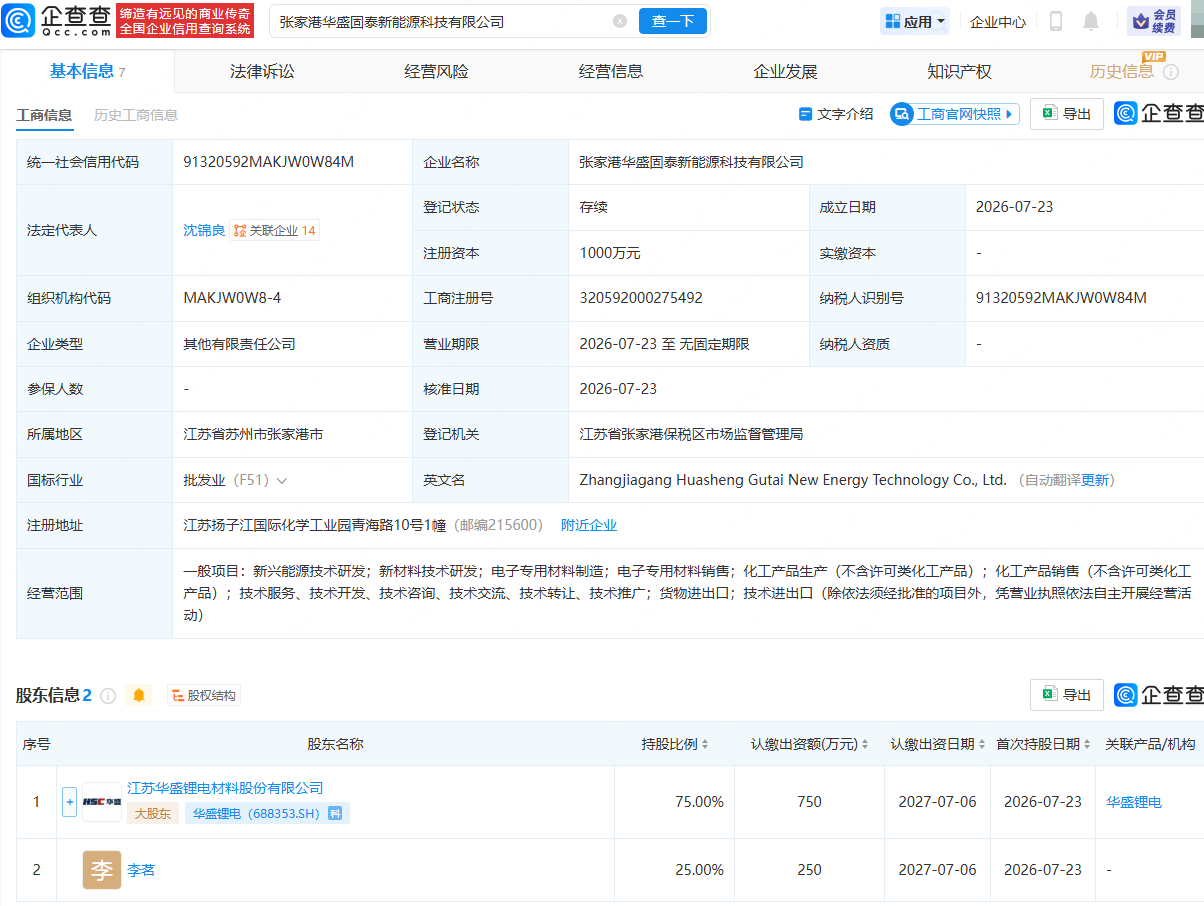Switch to 经营风险 tab
This screenshot has width=1204, height=906.
point(436,71)
